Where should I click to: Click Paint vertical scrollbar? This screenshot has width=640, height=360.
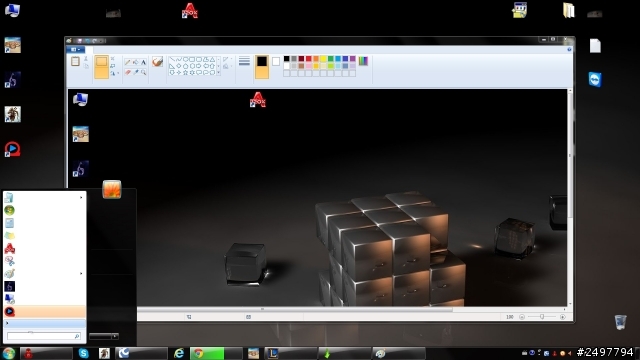coord(570,155)
